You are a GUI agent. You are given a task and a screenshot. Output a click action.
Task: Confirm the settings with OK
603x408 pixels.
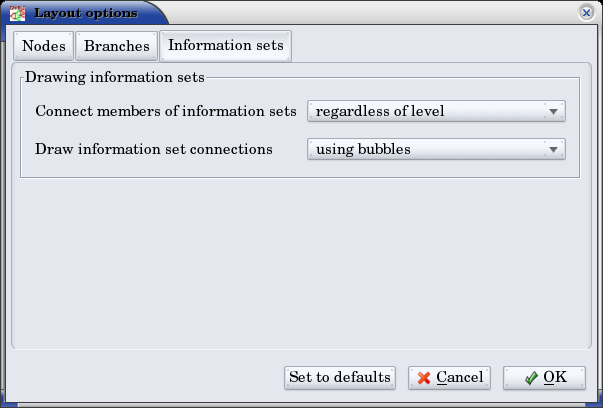click(x=544, y=378)
